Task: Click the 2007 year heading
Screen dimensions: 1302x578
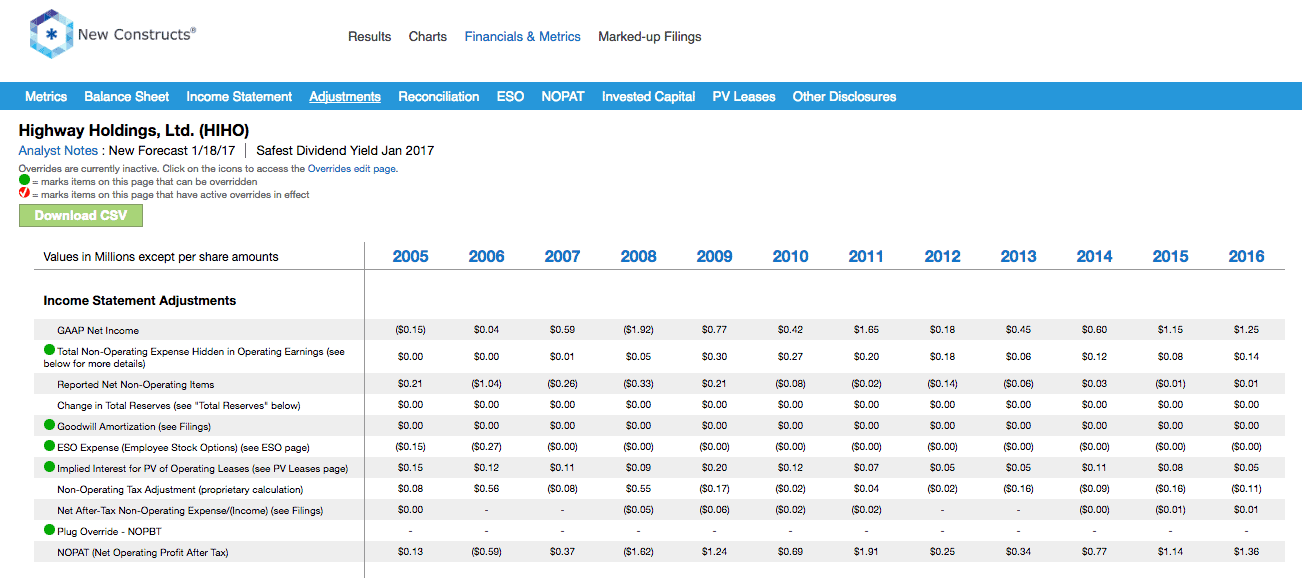Action: 563,257
